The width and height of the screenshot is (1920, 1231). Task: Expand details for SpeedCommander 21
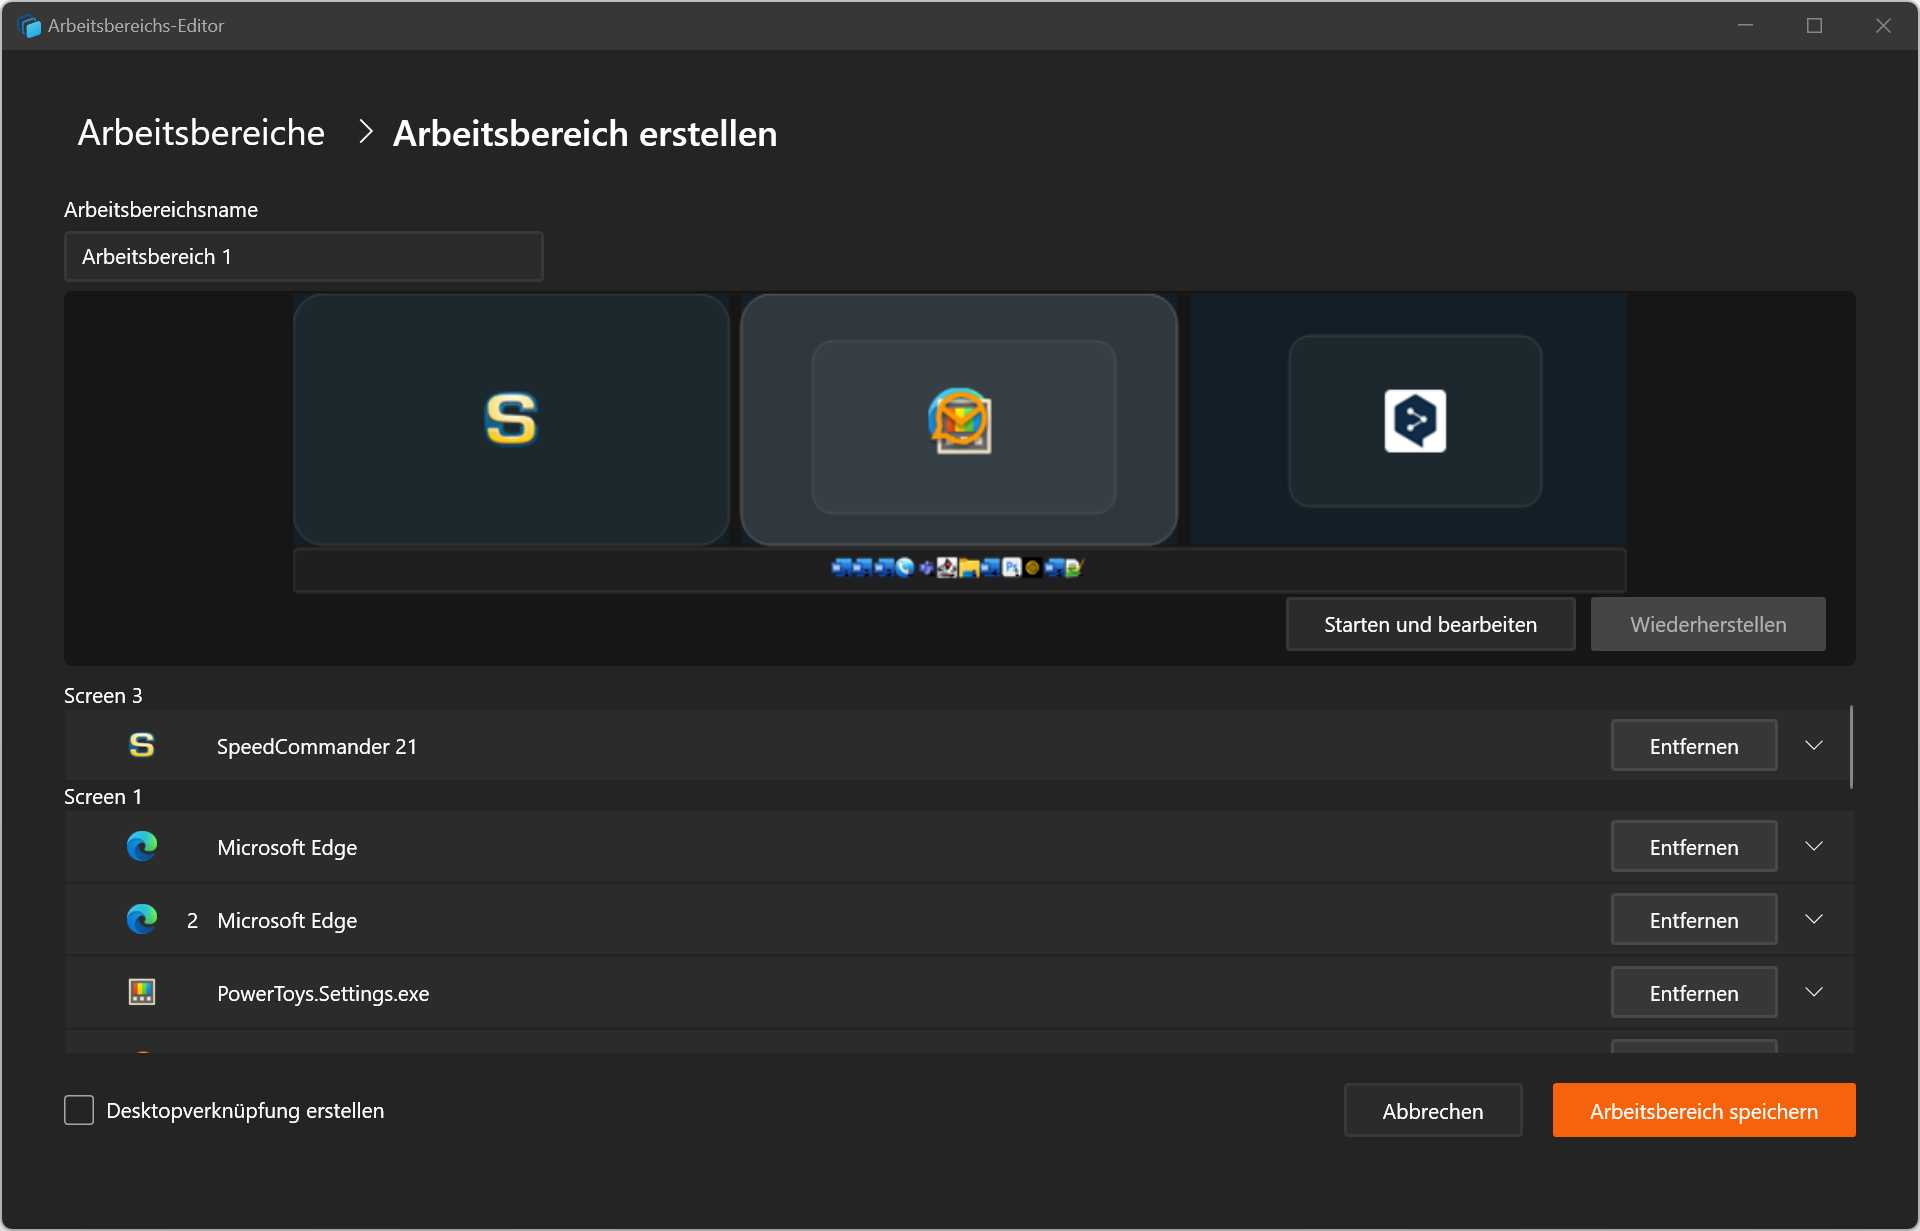[x=1814, y=744]
